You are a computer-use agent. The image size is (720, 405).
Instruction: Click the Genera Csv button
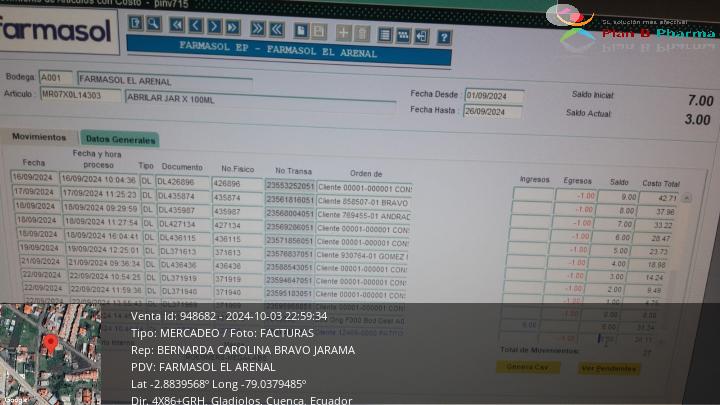pyautogui.click(x=528, y=366)
